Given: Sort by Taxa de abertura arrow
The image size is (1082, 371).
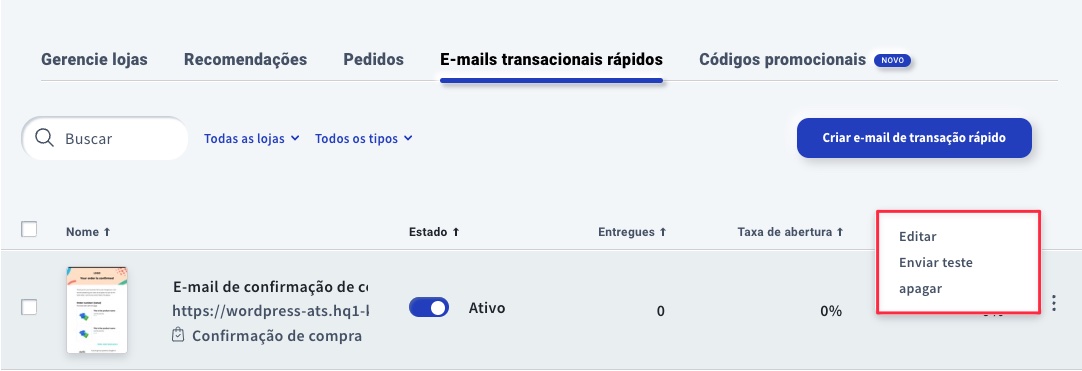Looking at the screenshot, I should [840, 232].
